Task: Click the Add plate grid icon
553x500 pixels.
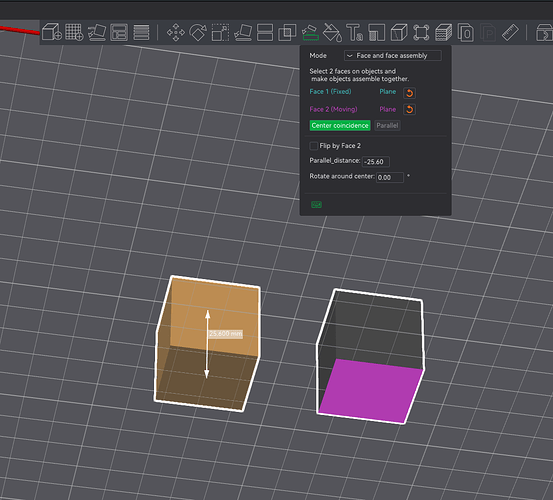Action: (74, 32)
